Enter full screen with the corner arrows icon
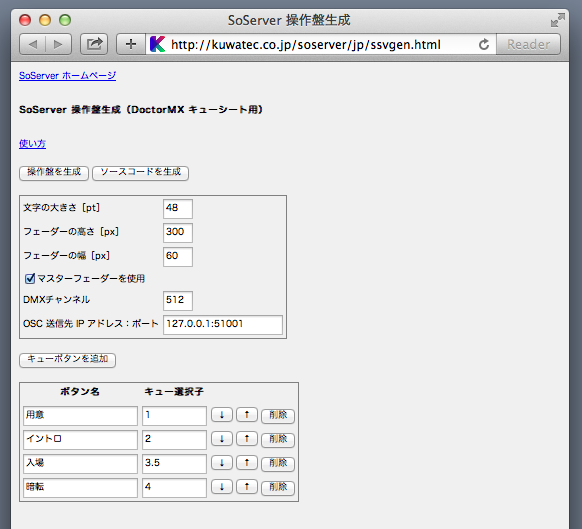The width and height of the screenshot is (582, 529). pyautogui.click(x=558, y=20)
